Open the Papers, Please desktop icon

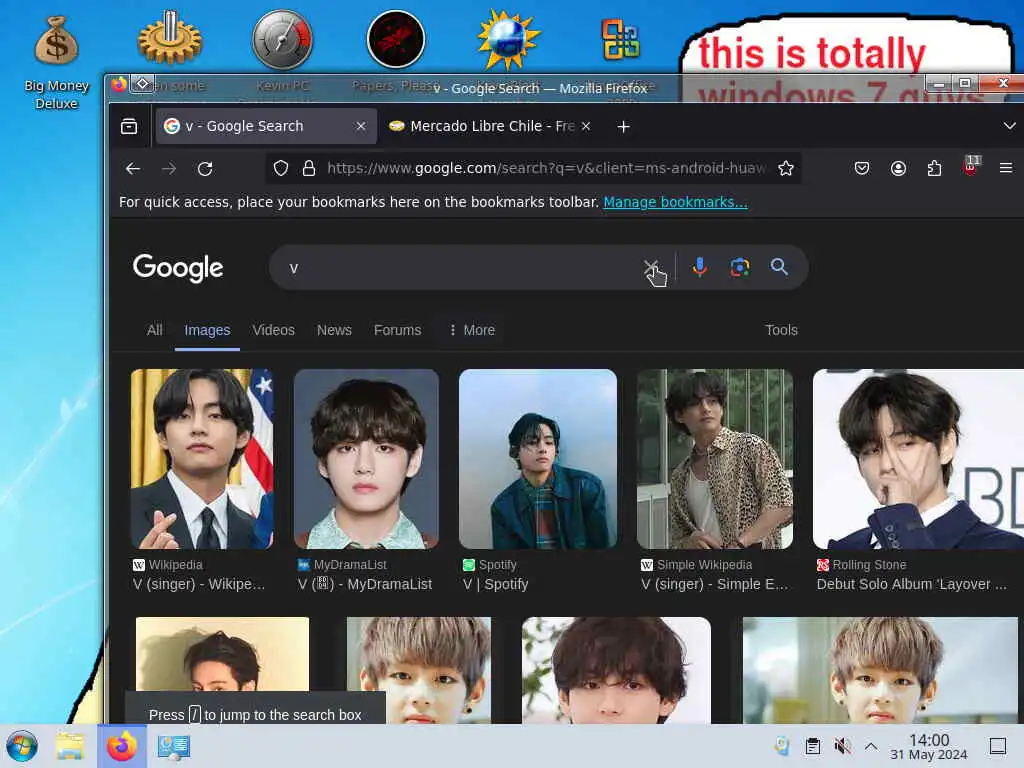tap(396, 39)
